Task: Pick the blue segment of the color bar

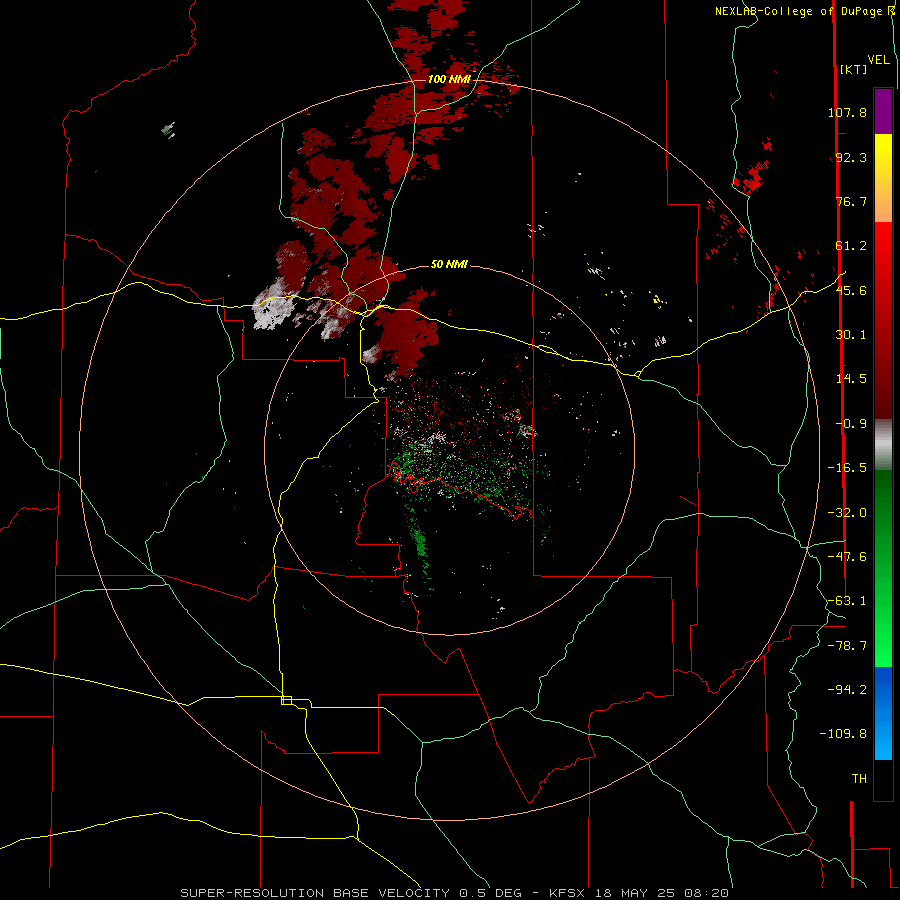Action: point(883,713)
